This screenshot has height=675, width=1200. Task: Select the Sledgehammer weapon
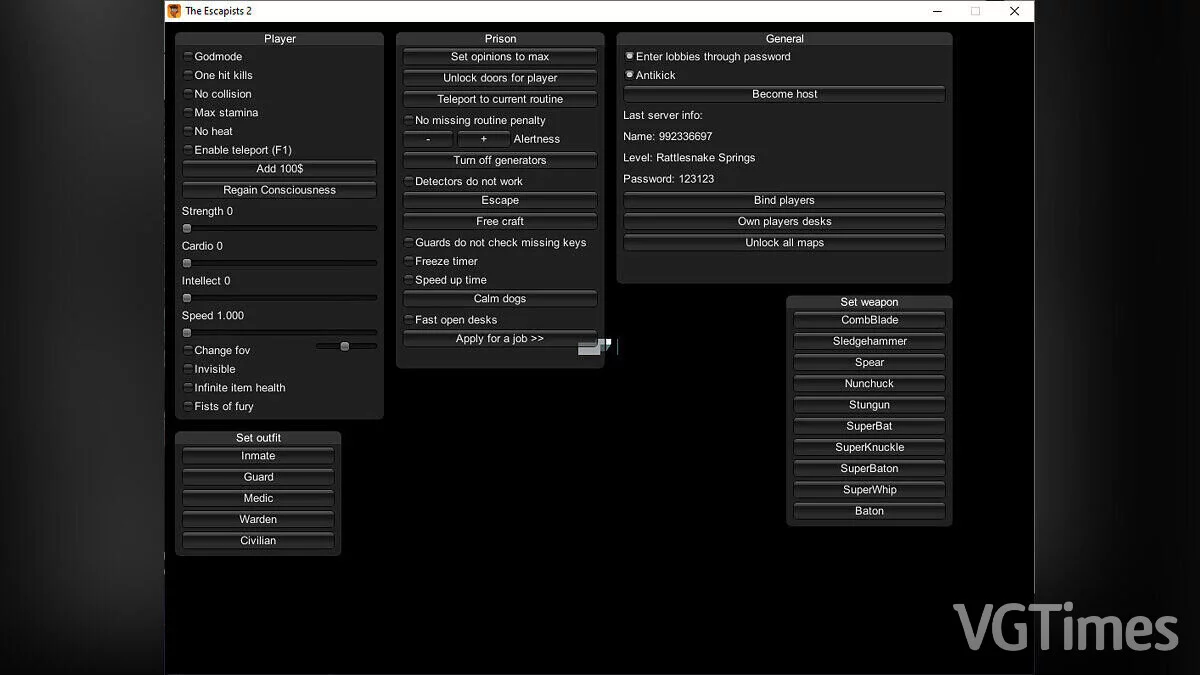(x=869, y=341)
